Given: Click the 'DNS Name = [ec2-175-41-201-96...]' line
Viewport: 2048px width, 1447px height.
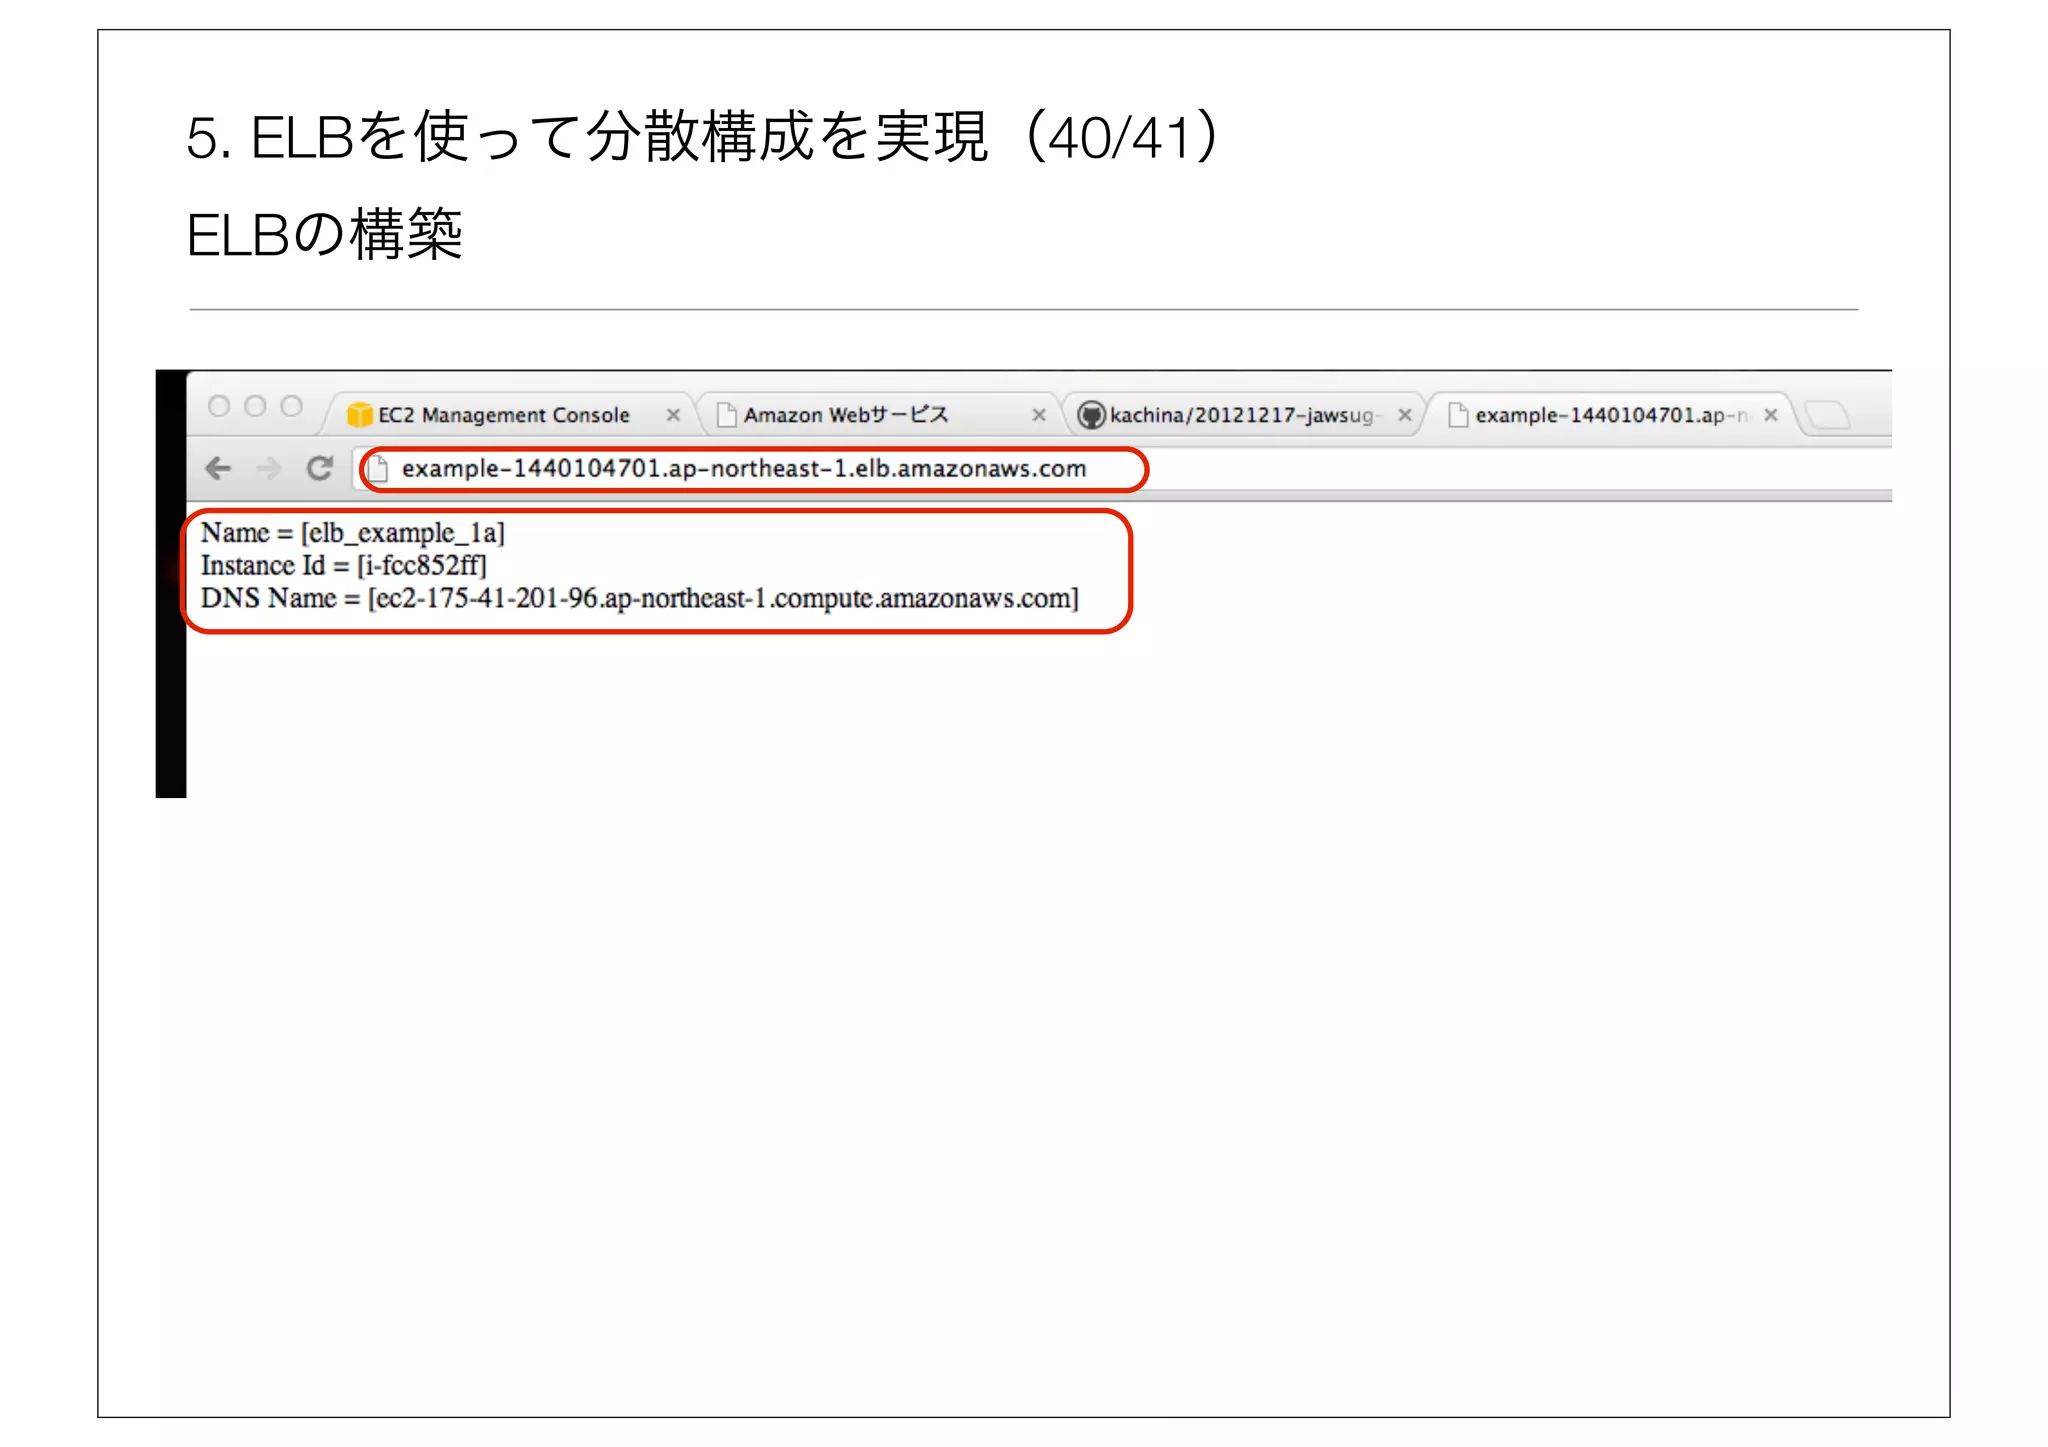Looking at the screenshot, I should (639, 598).
